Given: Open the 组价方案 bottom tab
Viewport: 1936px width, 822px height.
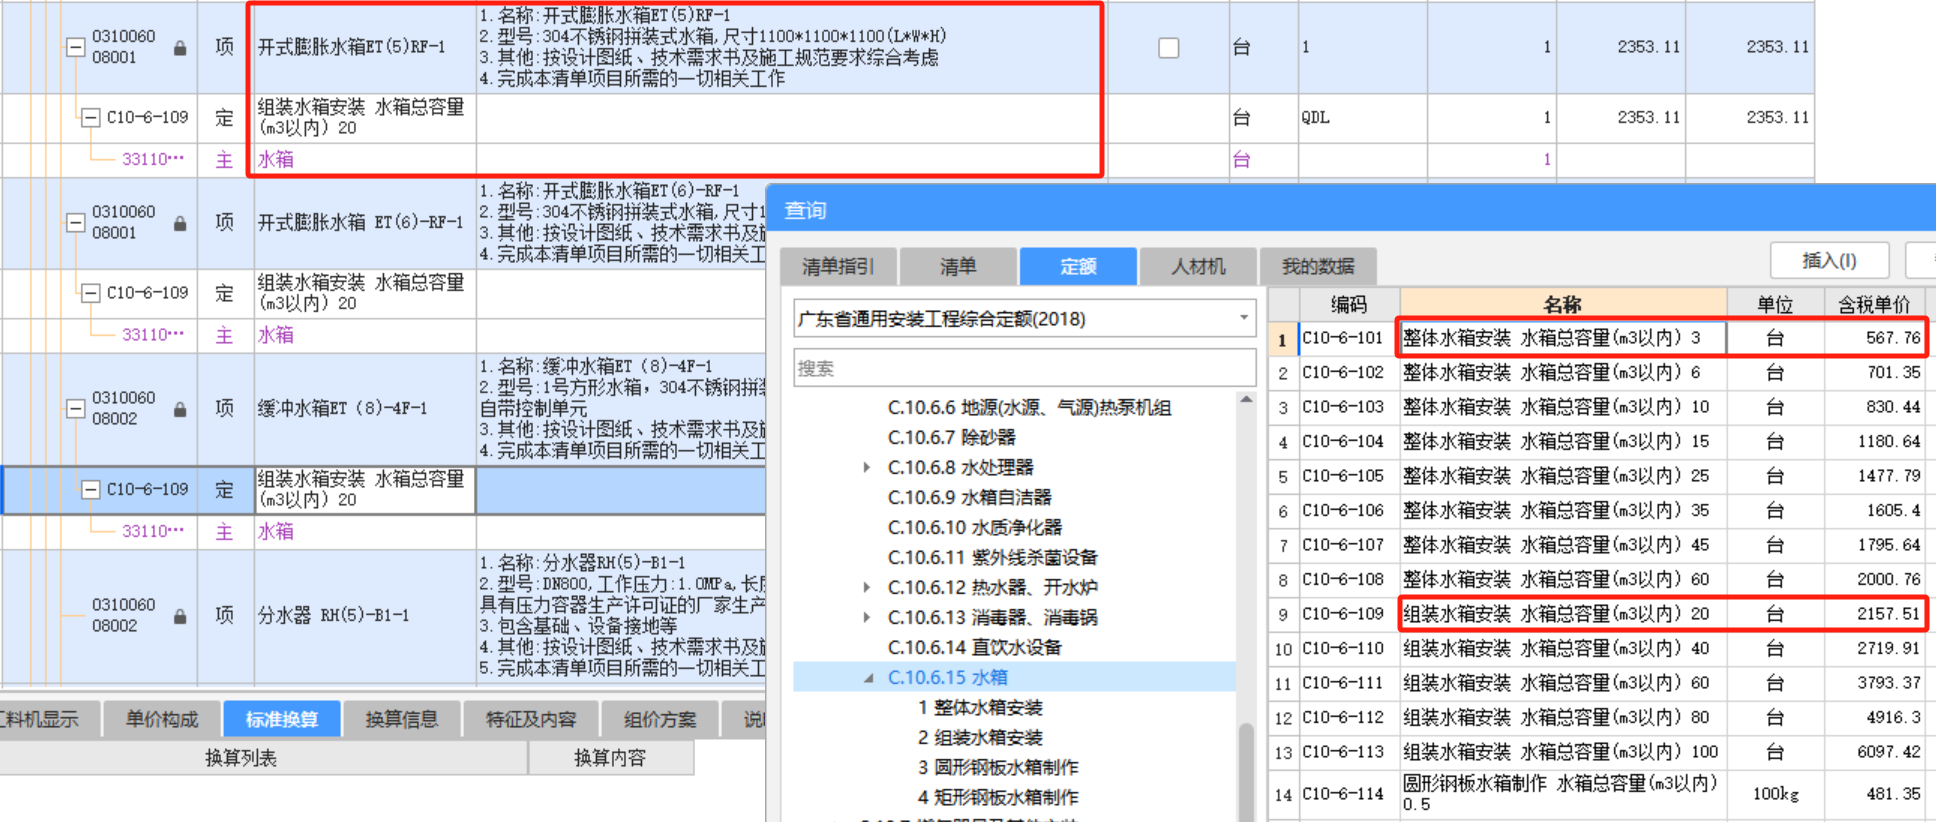Looking at the screenshot, I should pos(660,719).
